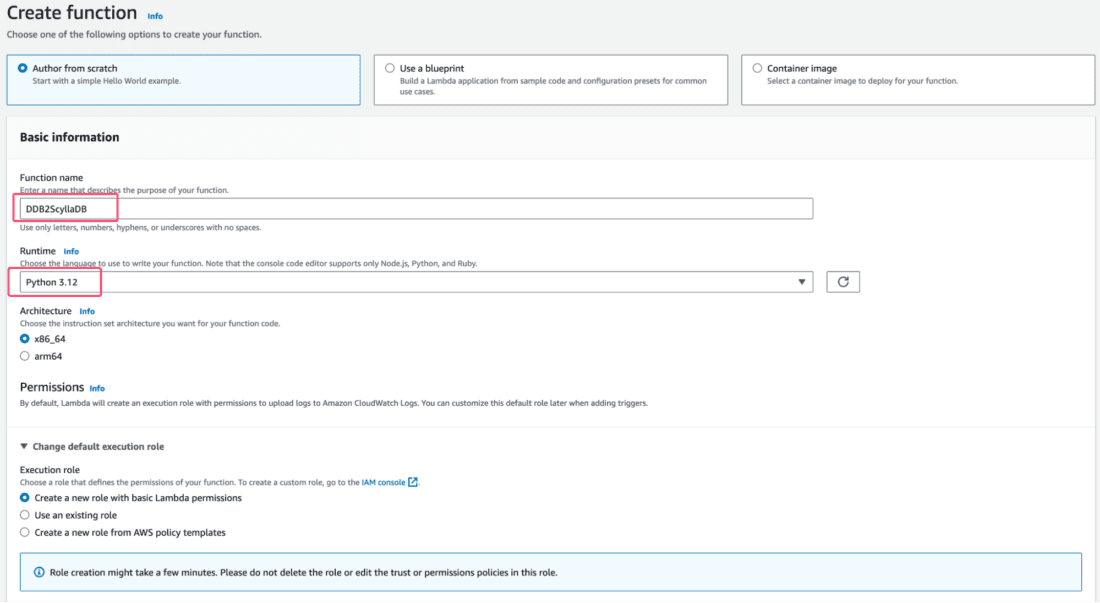
Task: Open Info link next to Create function
Action: pyautogui.click(x=155, y=16)
